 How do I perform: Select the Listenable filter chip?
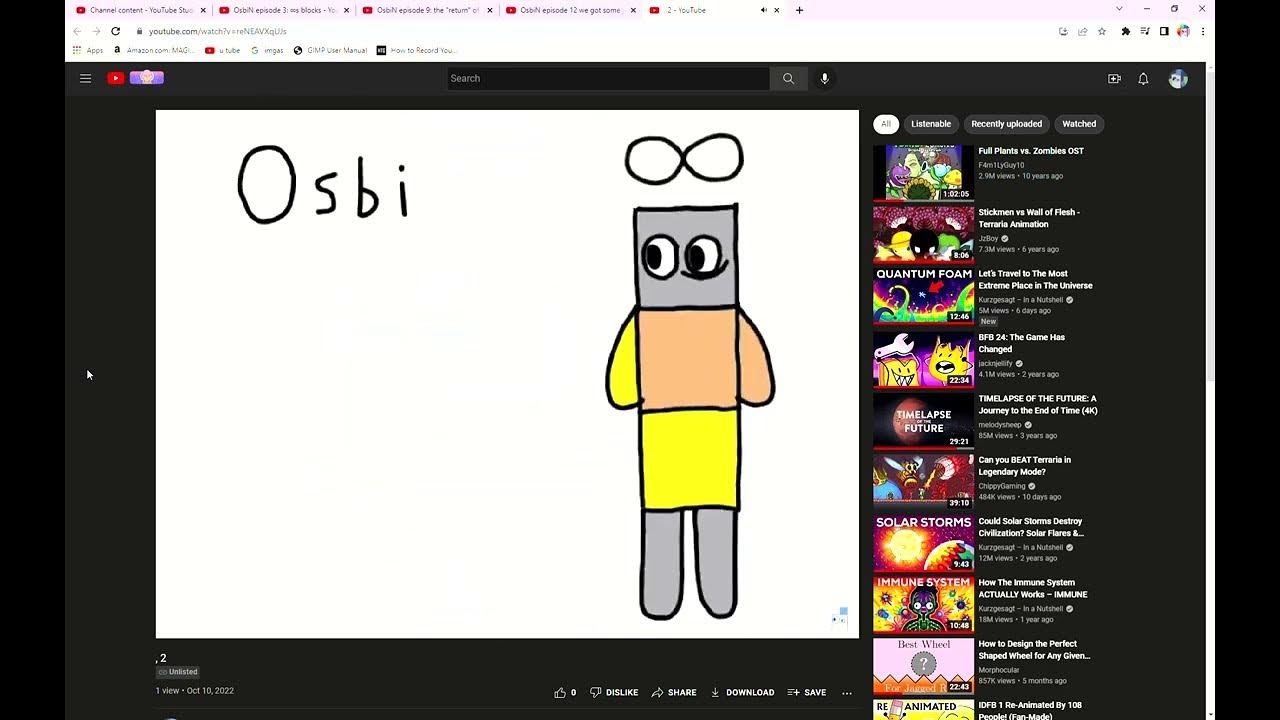click(931, 124)
